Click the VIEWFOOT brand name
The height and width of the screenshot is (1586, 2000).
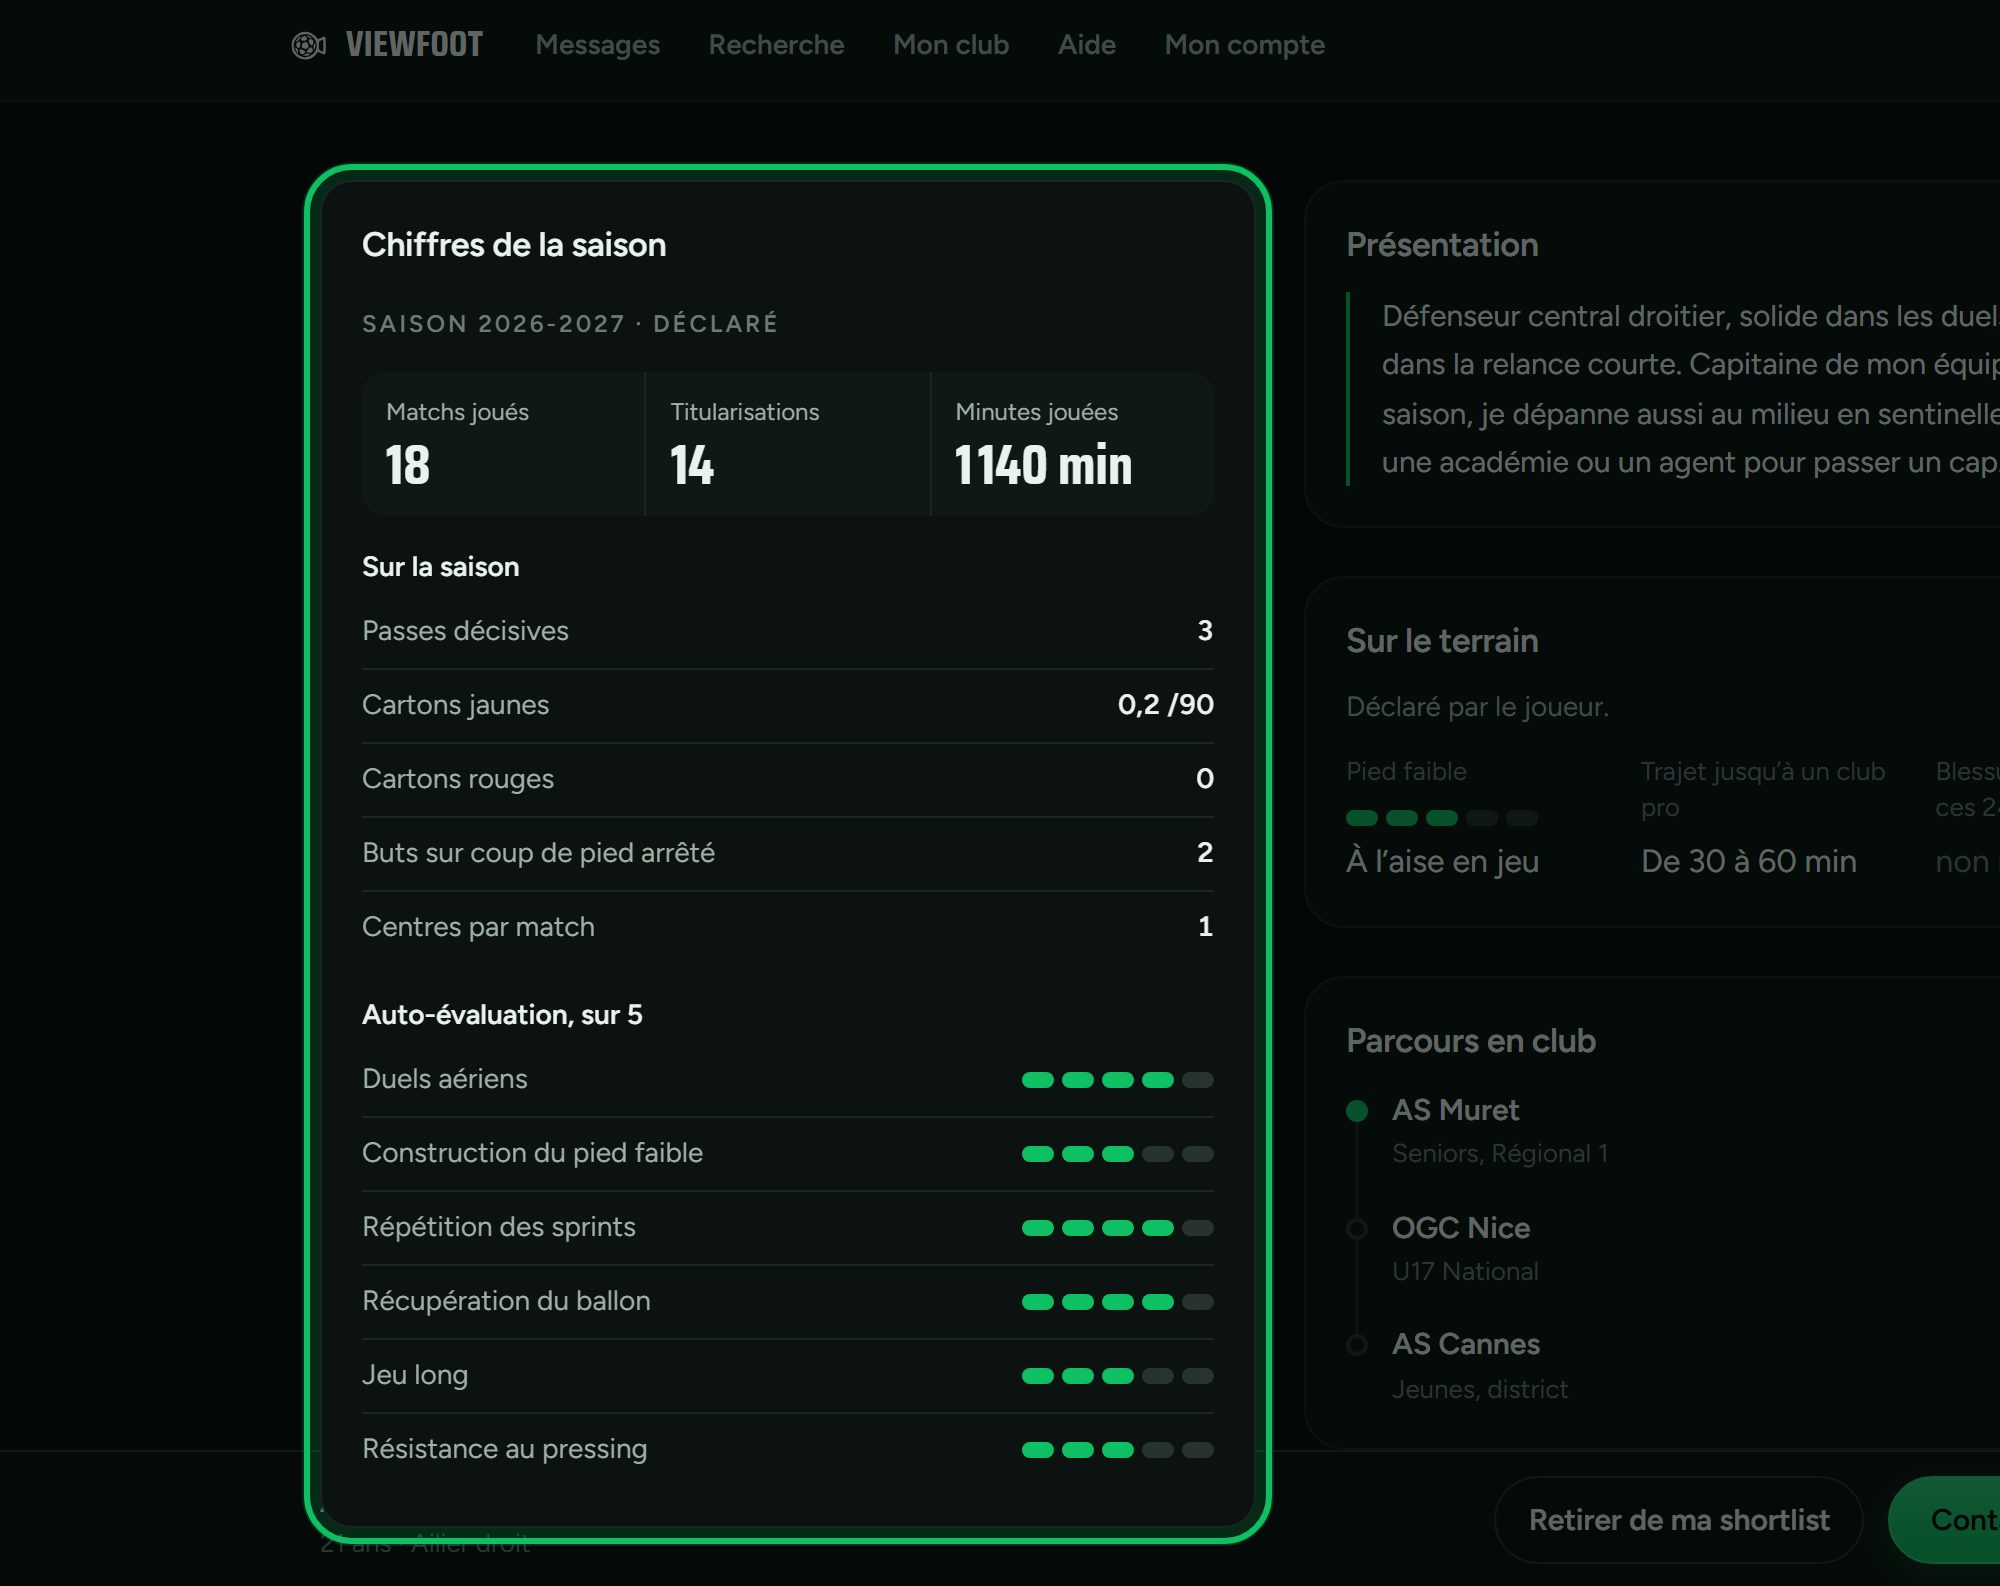pos(414,45)
